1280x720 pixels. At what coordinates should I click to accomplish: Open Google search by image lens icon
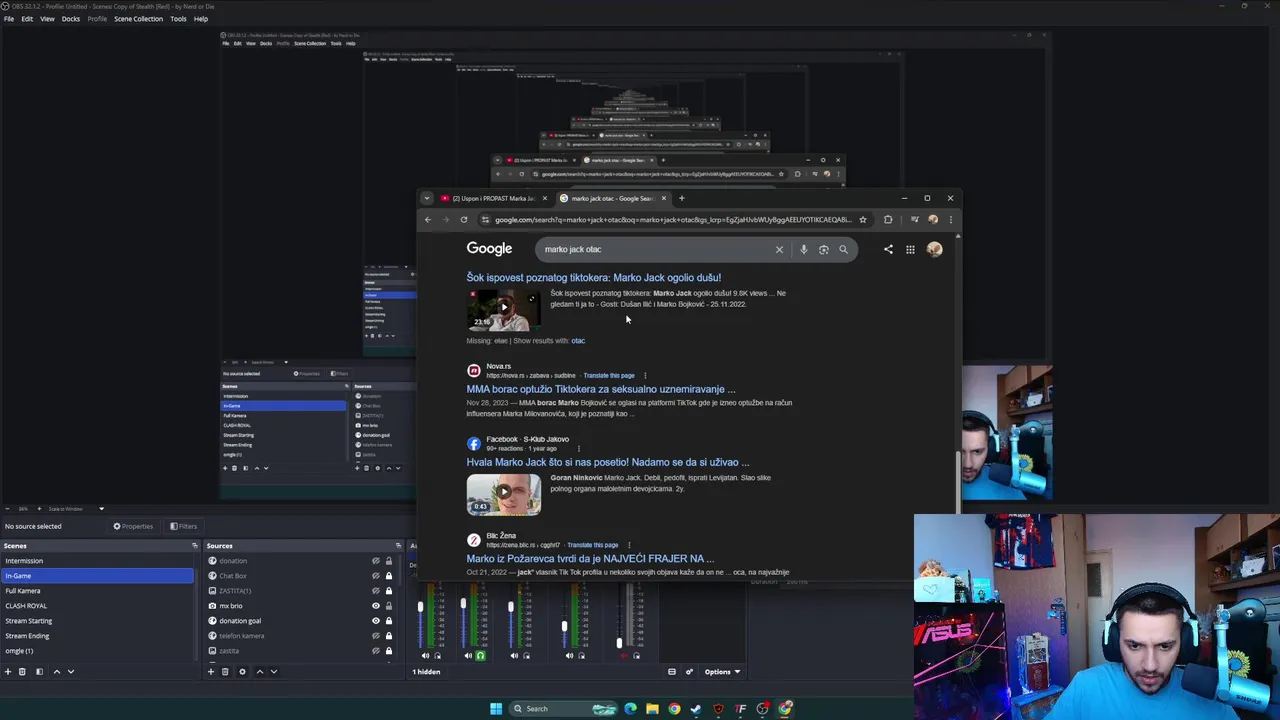click(823, 249)
